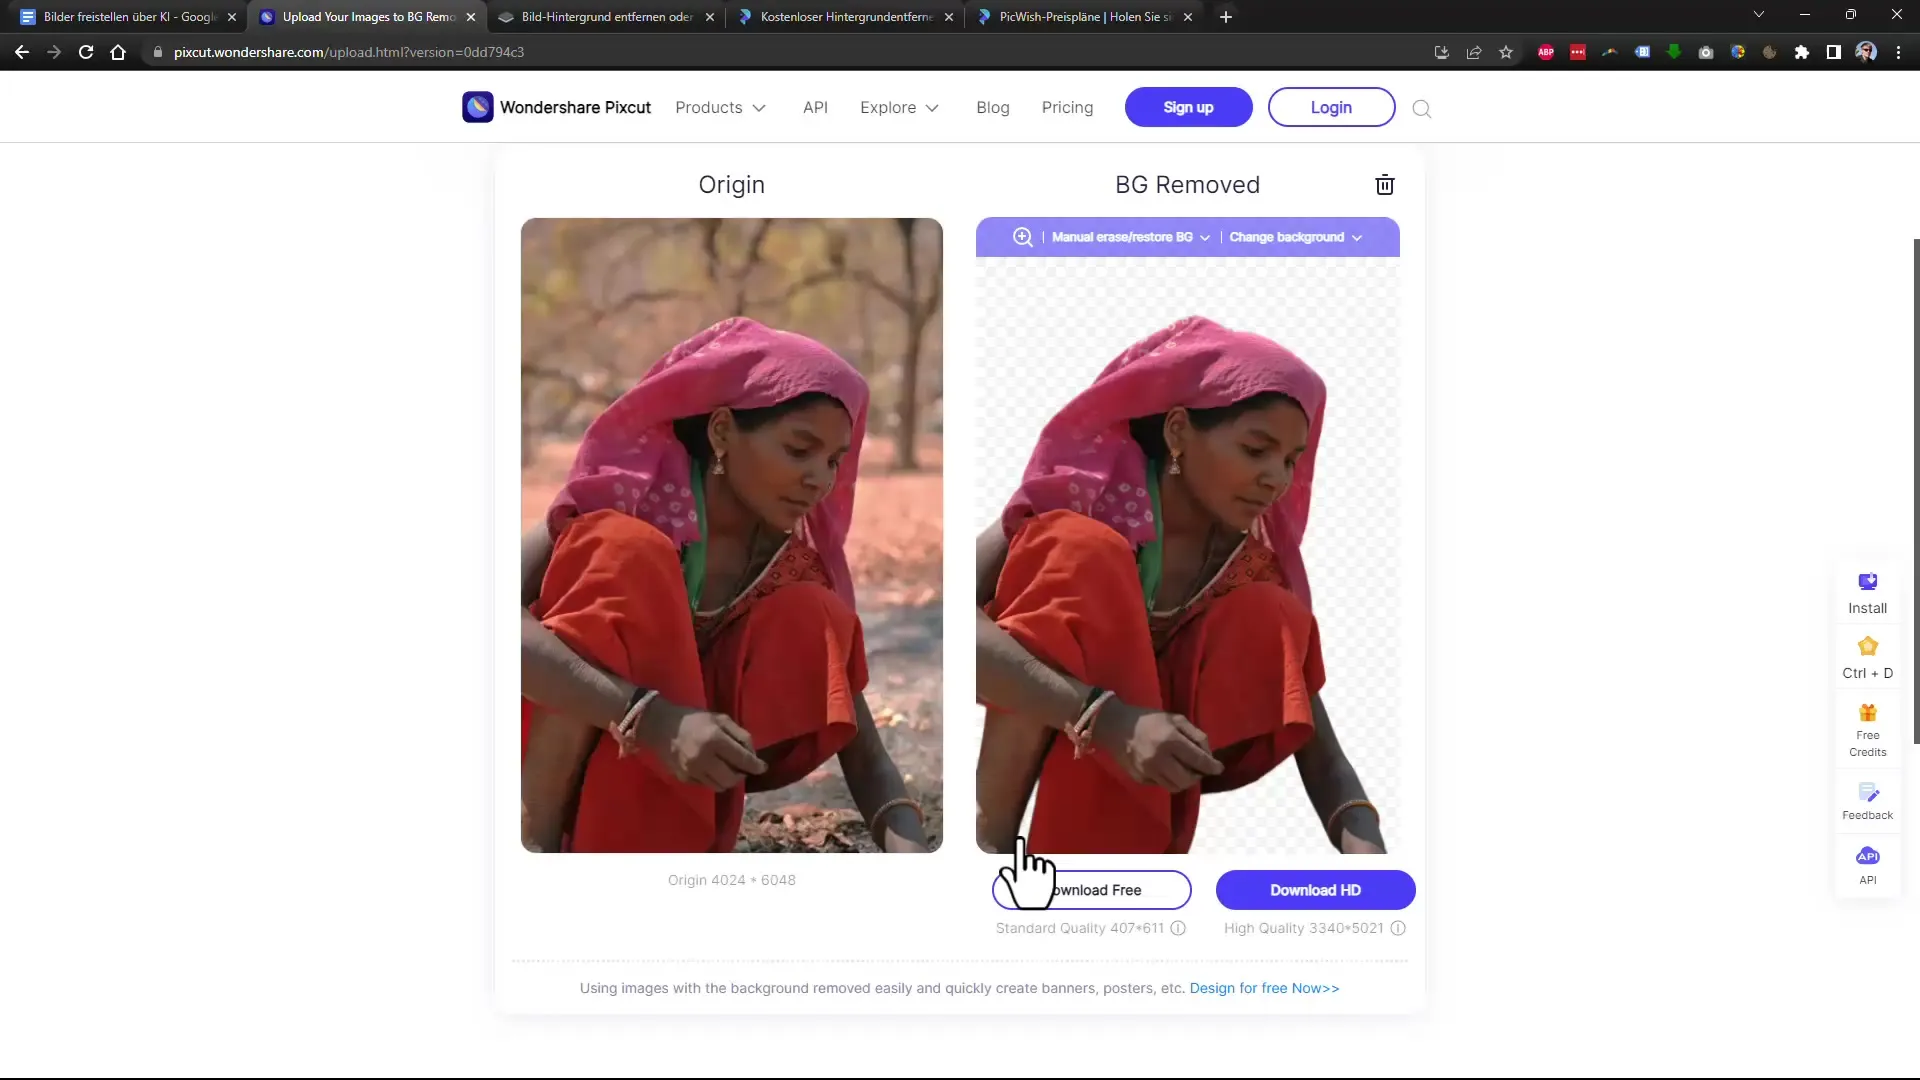Image resolution: width=1920 pixels, height=1080 pixels.
Task: Expand the Products menu in the navbar
Action: (x=720, y=107)
